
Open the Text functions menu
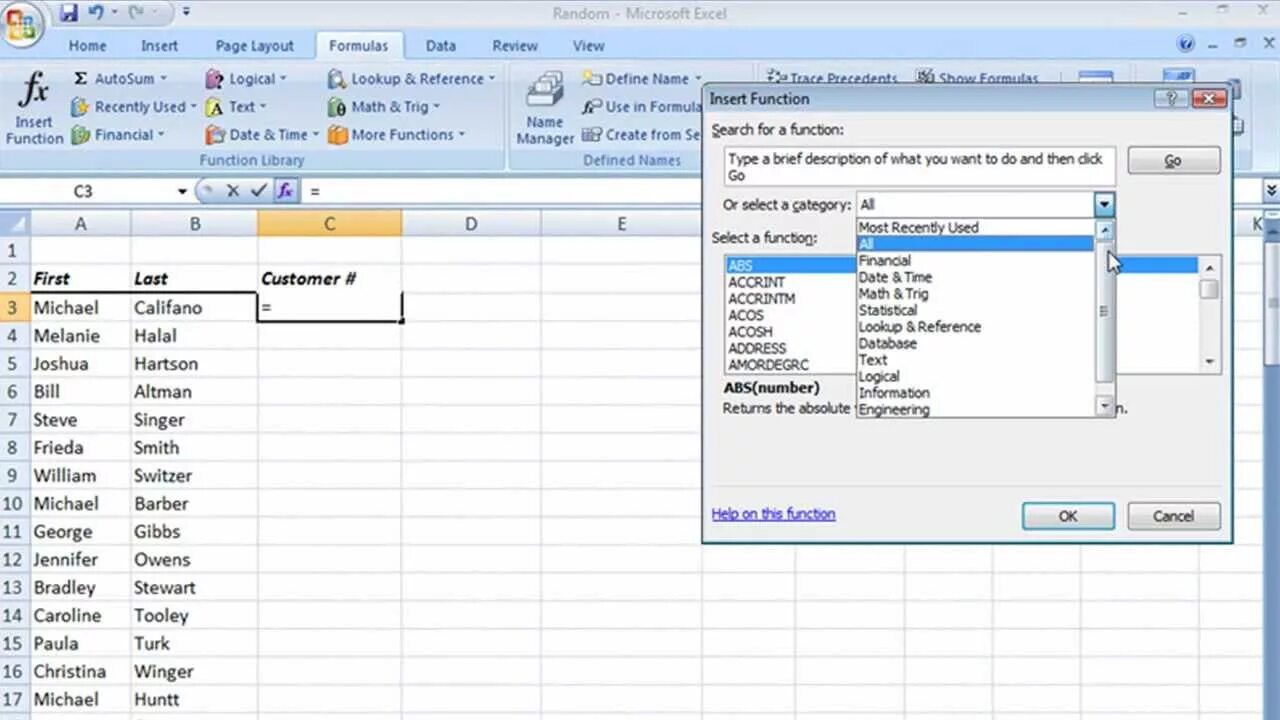(x=236, y=106)
